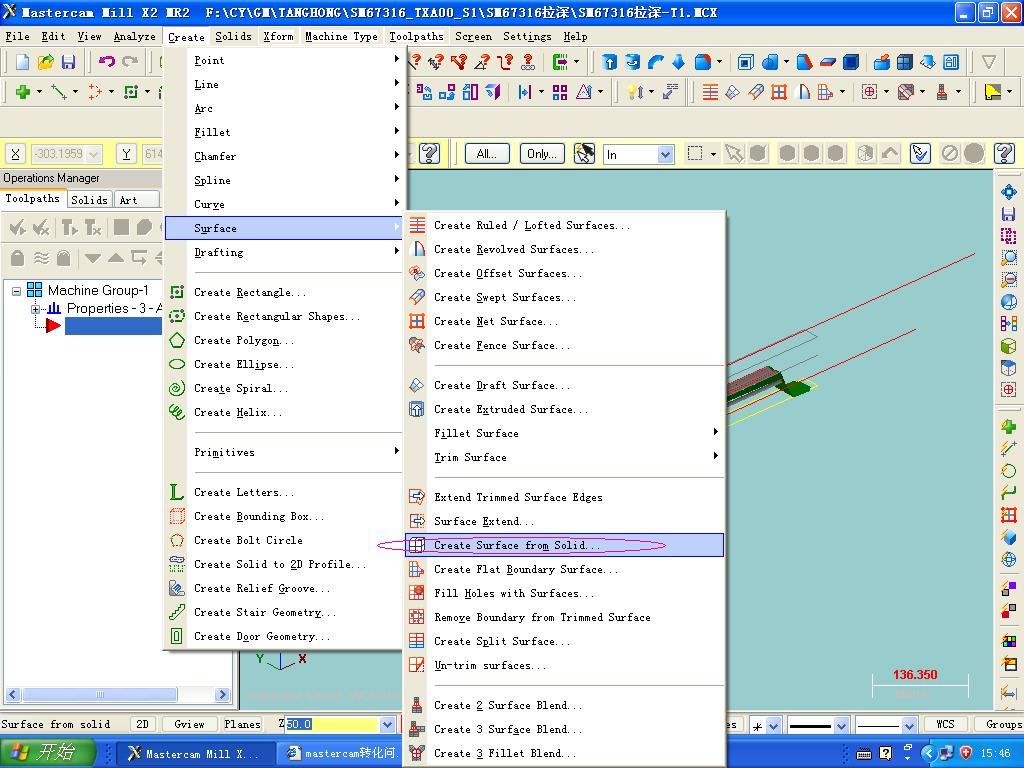
Task: Click the Open file folder icon
Action: (45, 62)
